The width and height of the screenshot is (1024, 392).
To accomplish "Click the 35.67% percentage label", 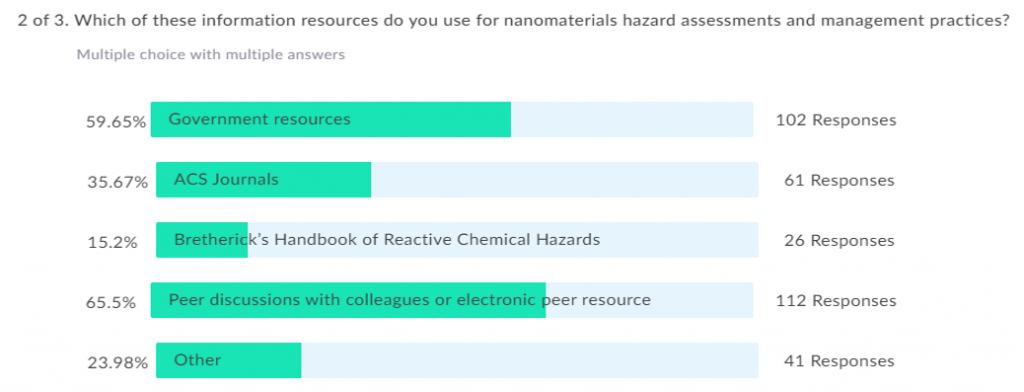I will [x=118, y=182].
